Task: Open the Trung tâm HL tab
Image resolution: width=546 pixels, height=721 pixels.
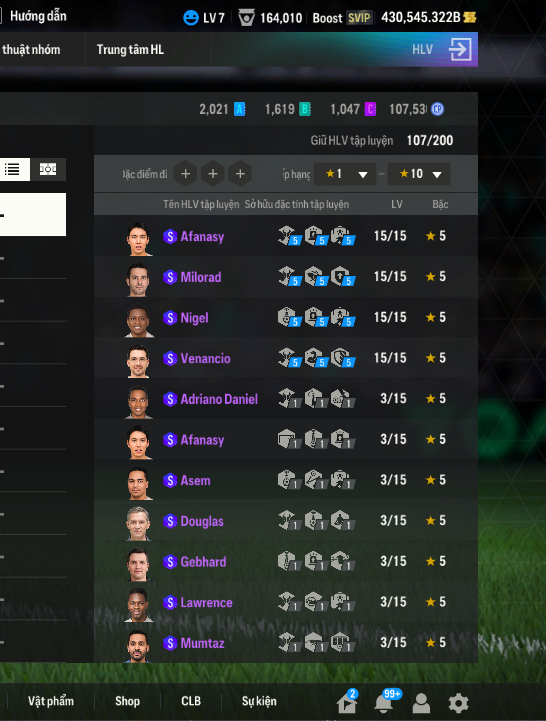Action: [130, 50]
